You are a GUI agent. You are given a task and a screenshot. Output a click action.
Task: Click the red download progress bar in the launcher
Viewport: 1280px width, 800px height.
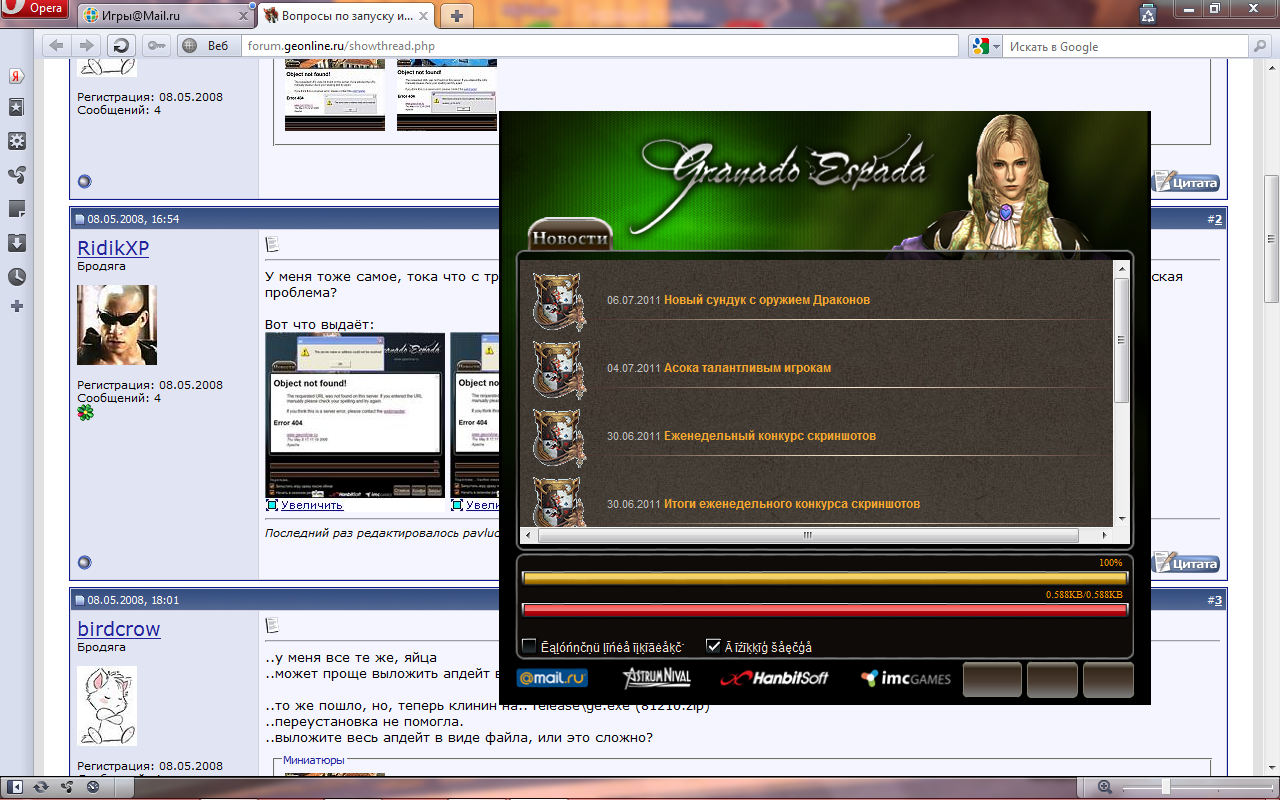(x=825, y=609)
